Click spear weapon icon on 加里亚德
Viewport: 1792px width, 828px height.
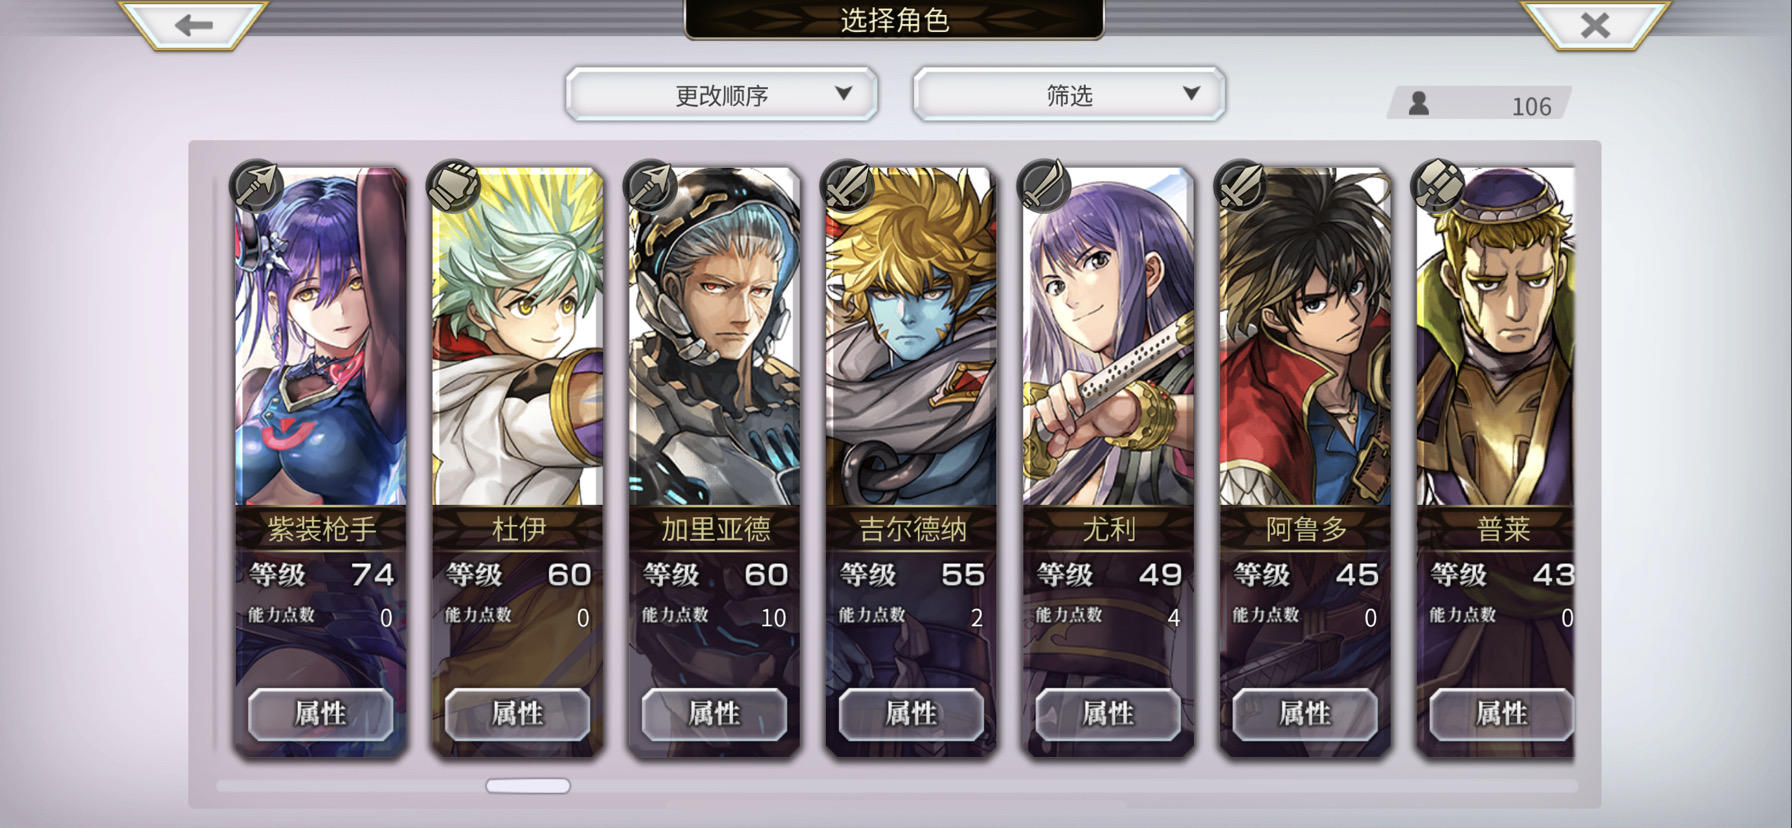click(x=650, y=186)
